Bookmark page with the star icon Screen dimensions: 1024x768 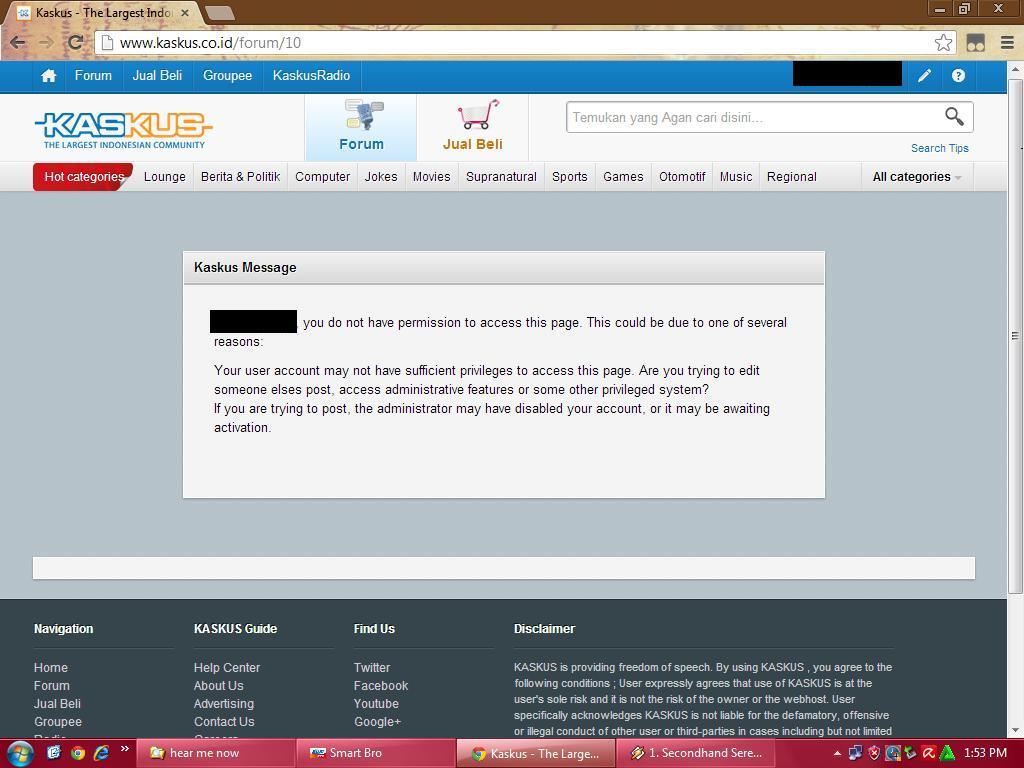point(943,43)
